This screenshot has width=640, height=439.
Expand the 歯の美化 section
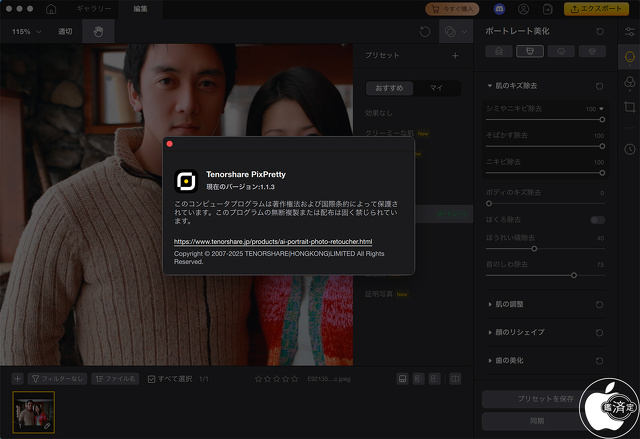coord(490,361)
